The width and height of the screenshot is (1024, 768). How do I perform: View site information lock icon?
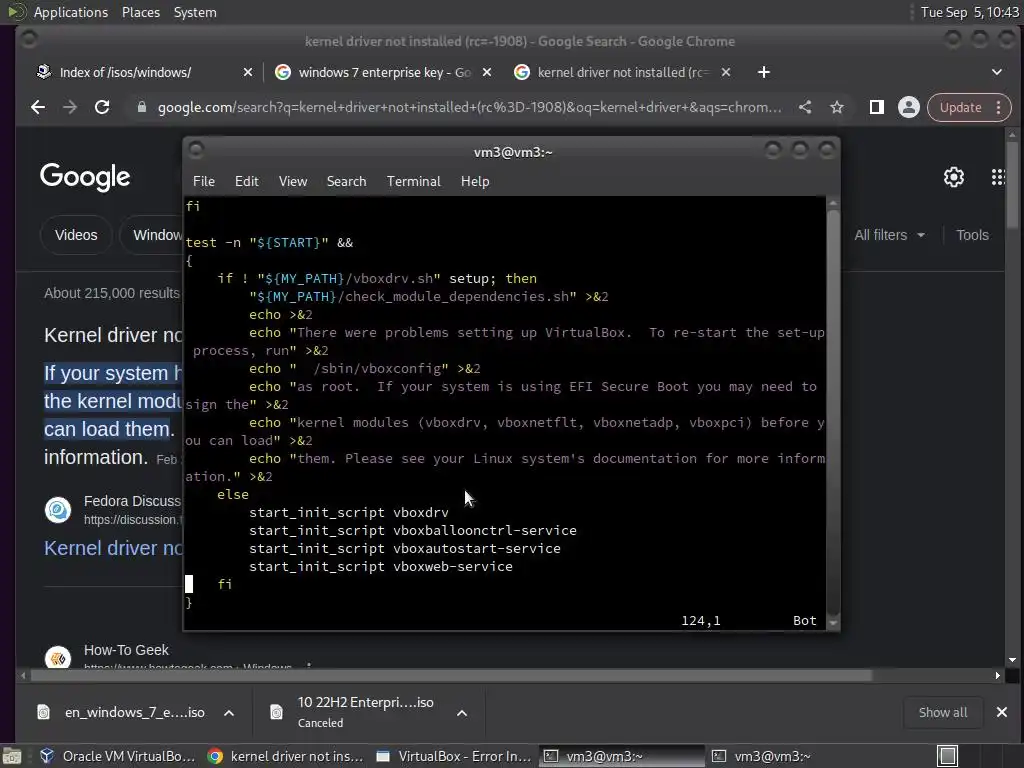(x=142, y=107)
